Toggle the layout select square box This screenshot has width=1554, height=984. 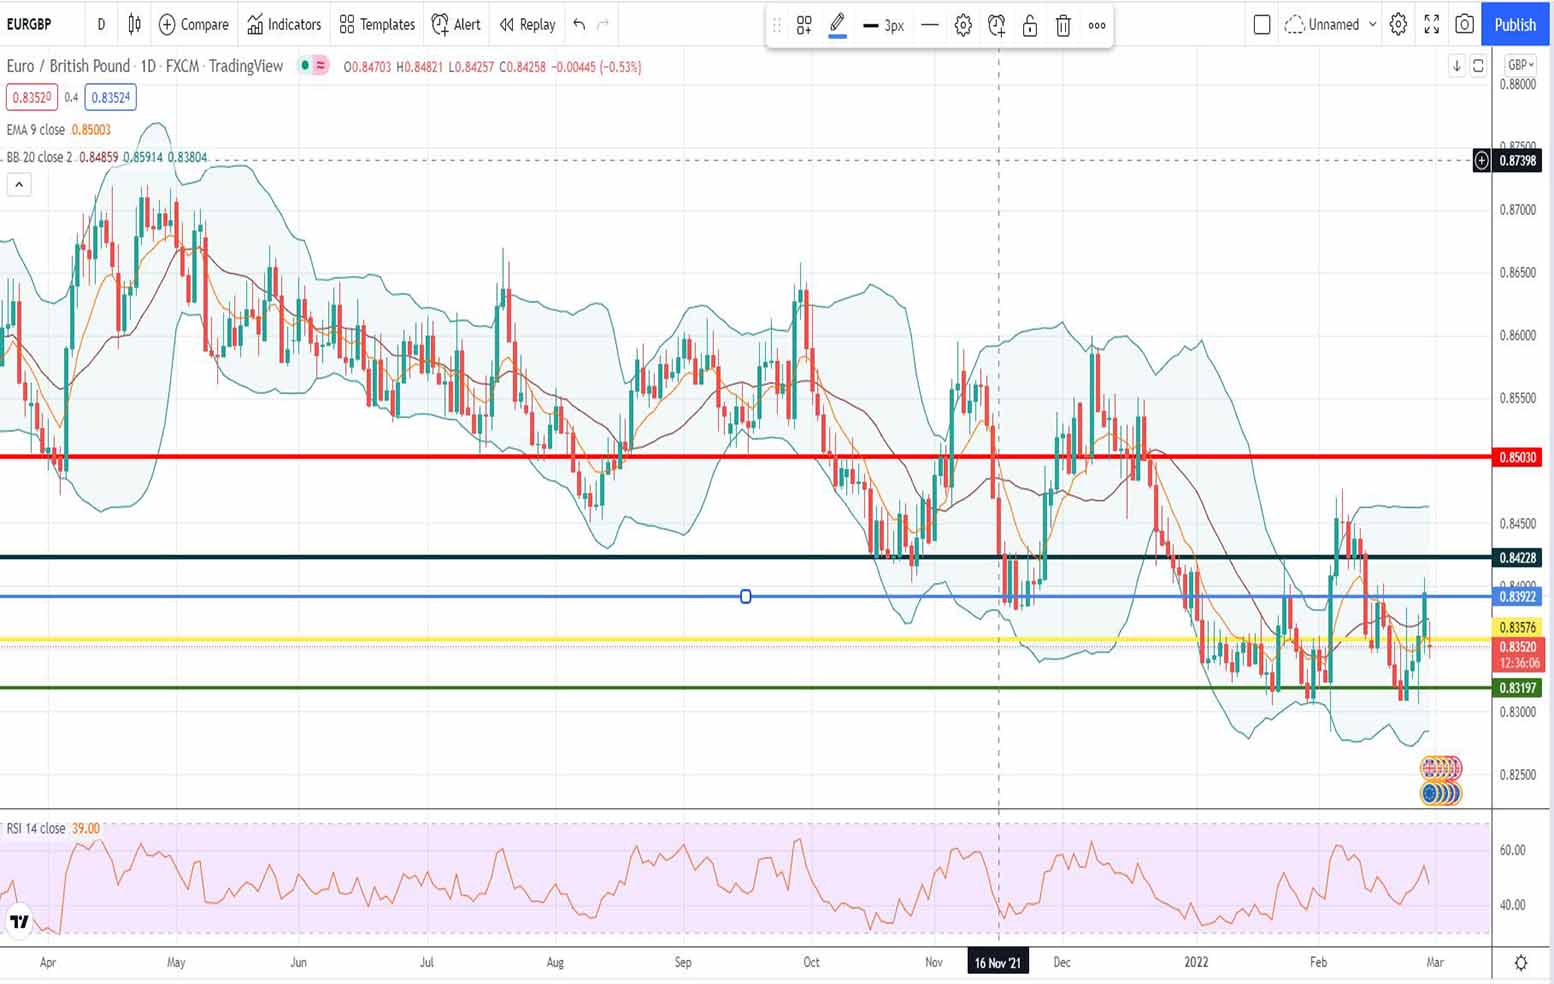tap(1262, 24)
